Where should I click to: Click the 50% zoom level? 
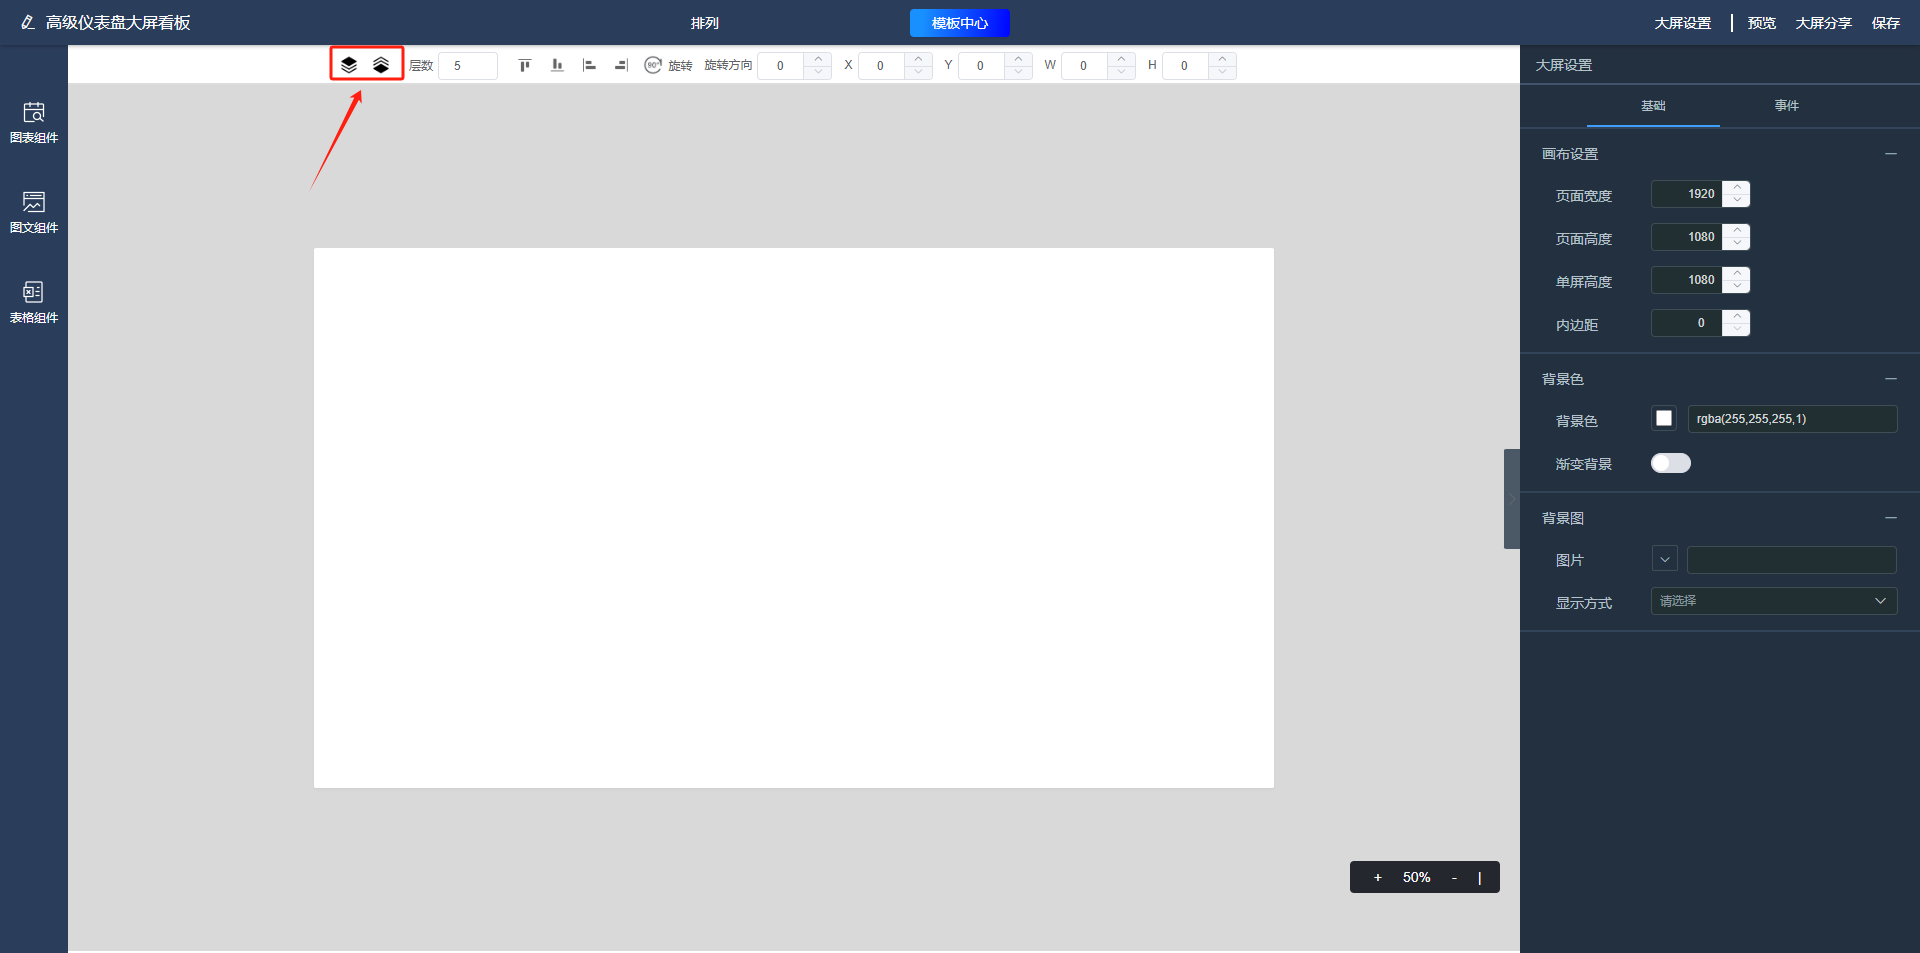pos(1416,877)
